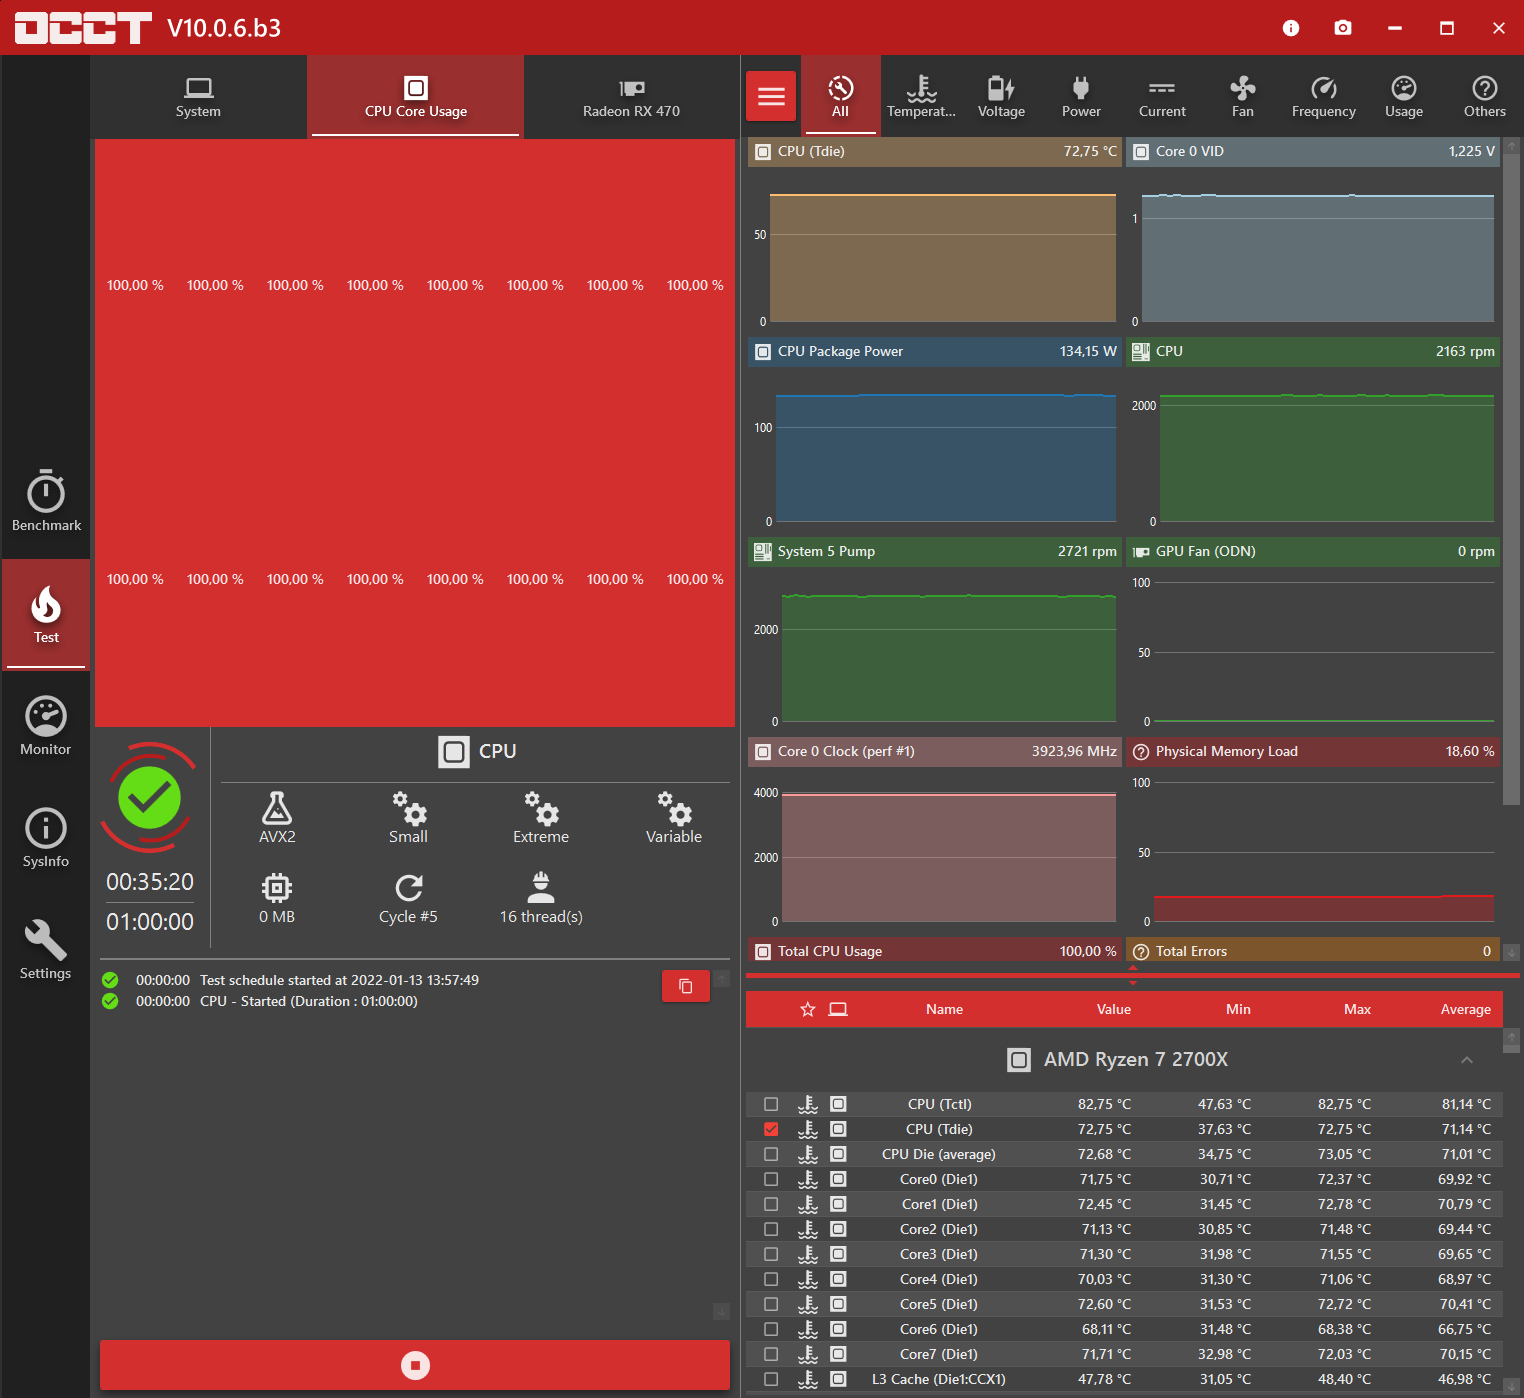Open the Benchmark section in sidebar
The width and height of the screenshot is (1524, 1398).
tap(46, 502)
